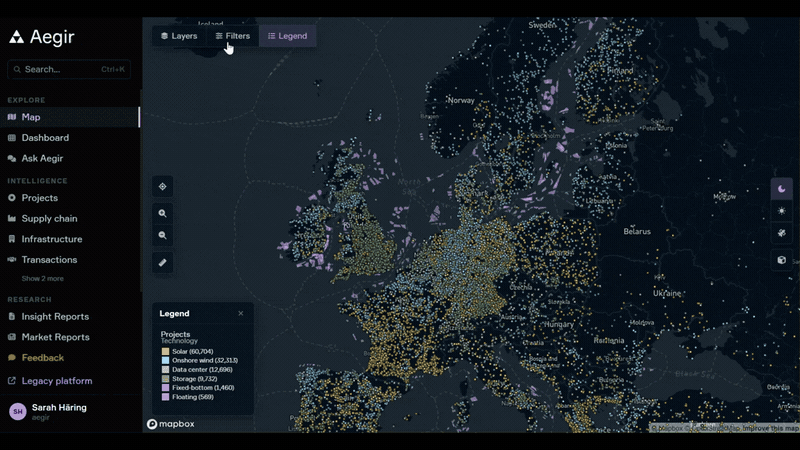800x450 pixels.
Task: Click the zoom out magnifier icon
Action: 162,235
